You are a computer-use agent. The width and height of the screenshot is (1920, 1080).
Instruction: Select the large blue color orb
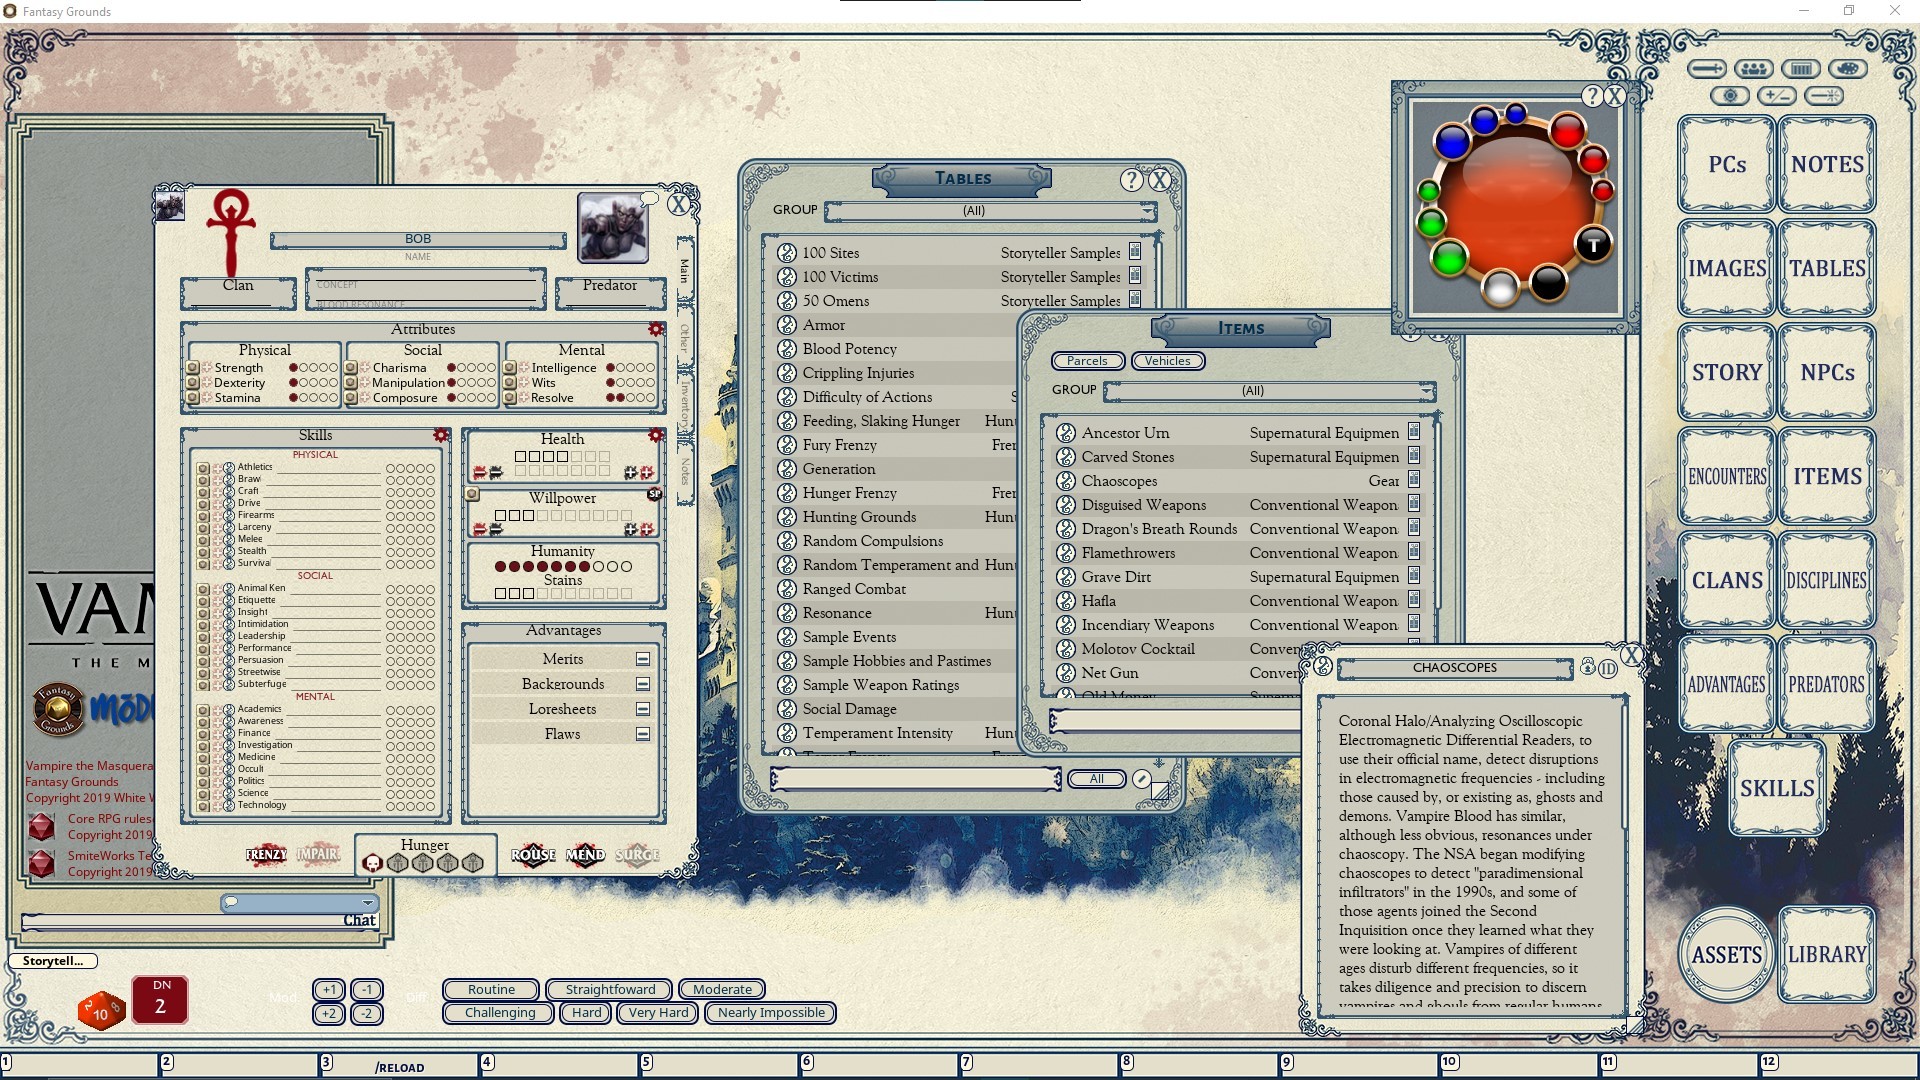point(1451,142)
